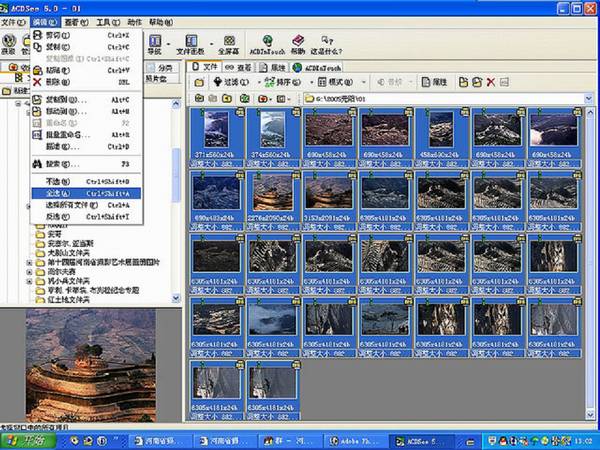Click the green refresh icon in the path row
The height and width of the screenshot is (450, 600).
pos(245,99)
